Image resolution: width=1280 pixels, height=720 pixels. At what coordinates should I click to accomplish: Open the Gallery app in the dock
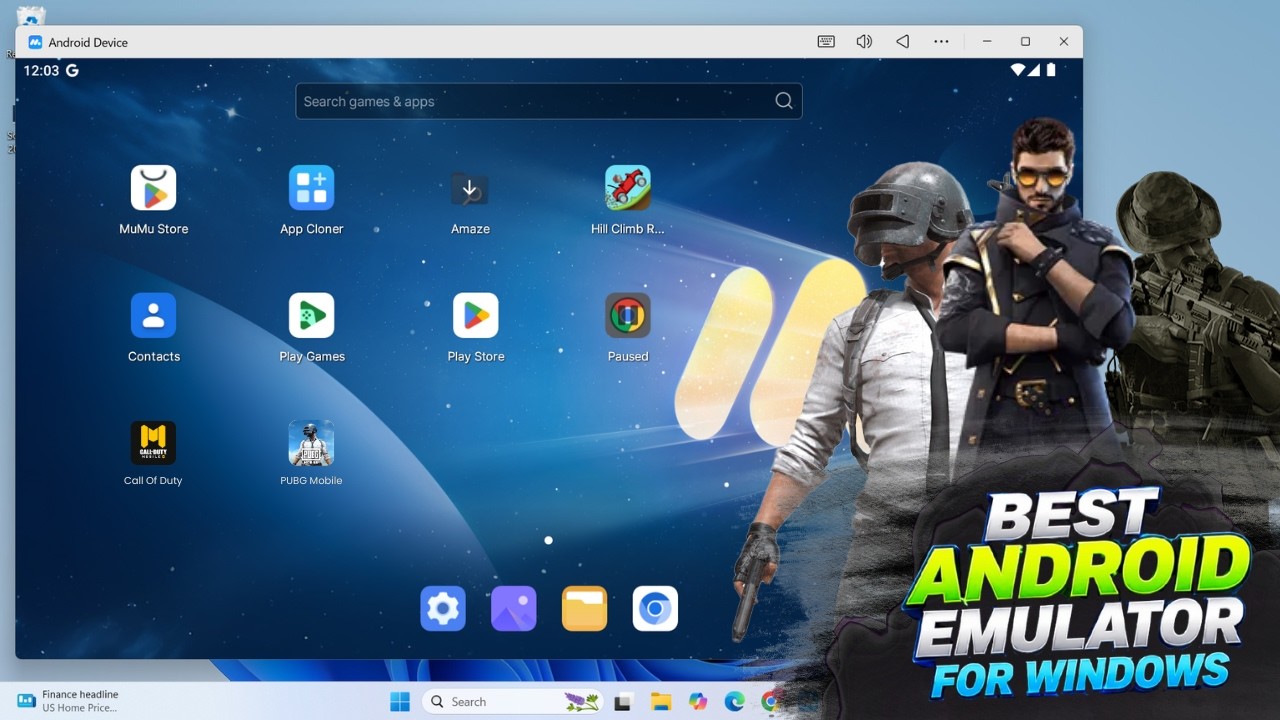point(514,608)
